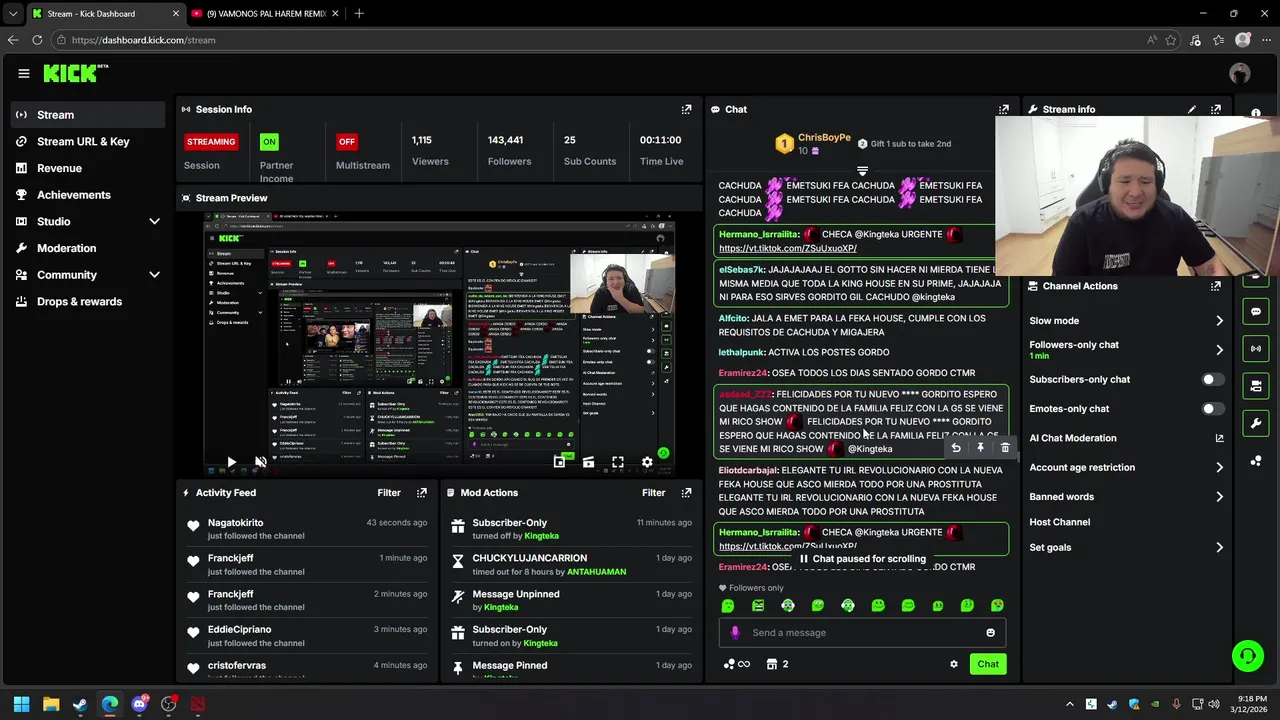Unmute the stream preview audio
This screenshot has height=720, width=1280.
(x=260, y=463)
